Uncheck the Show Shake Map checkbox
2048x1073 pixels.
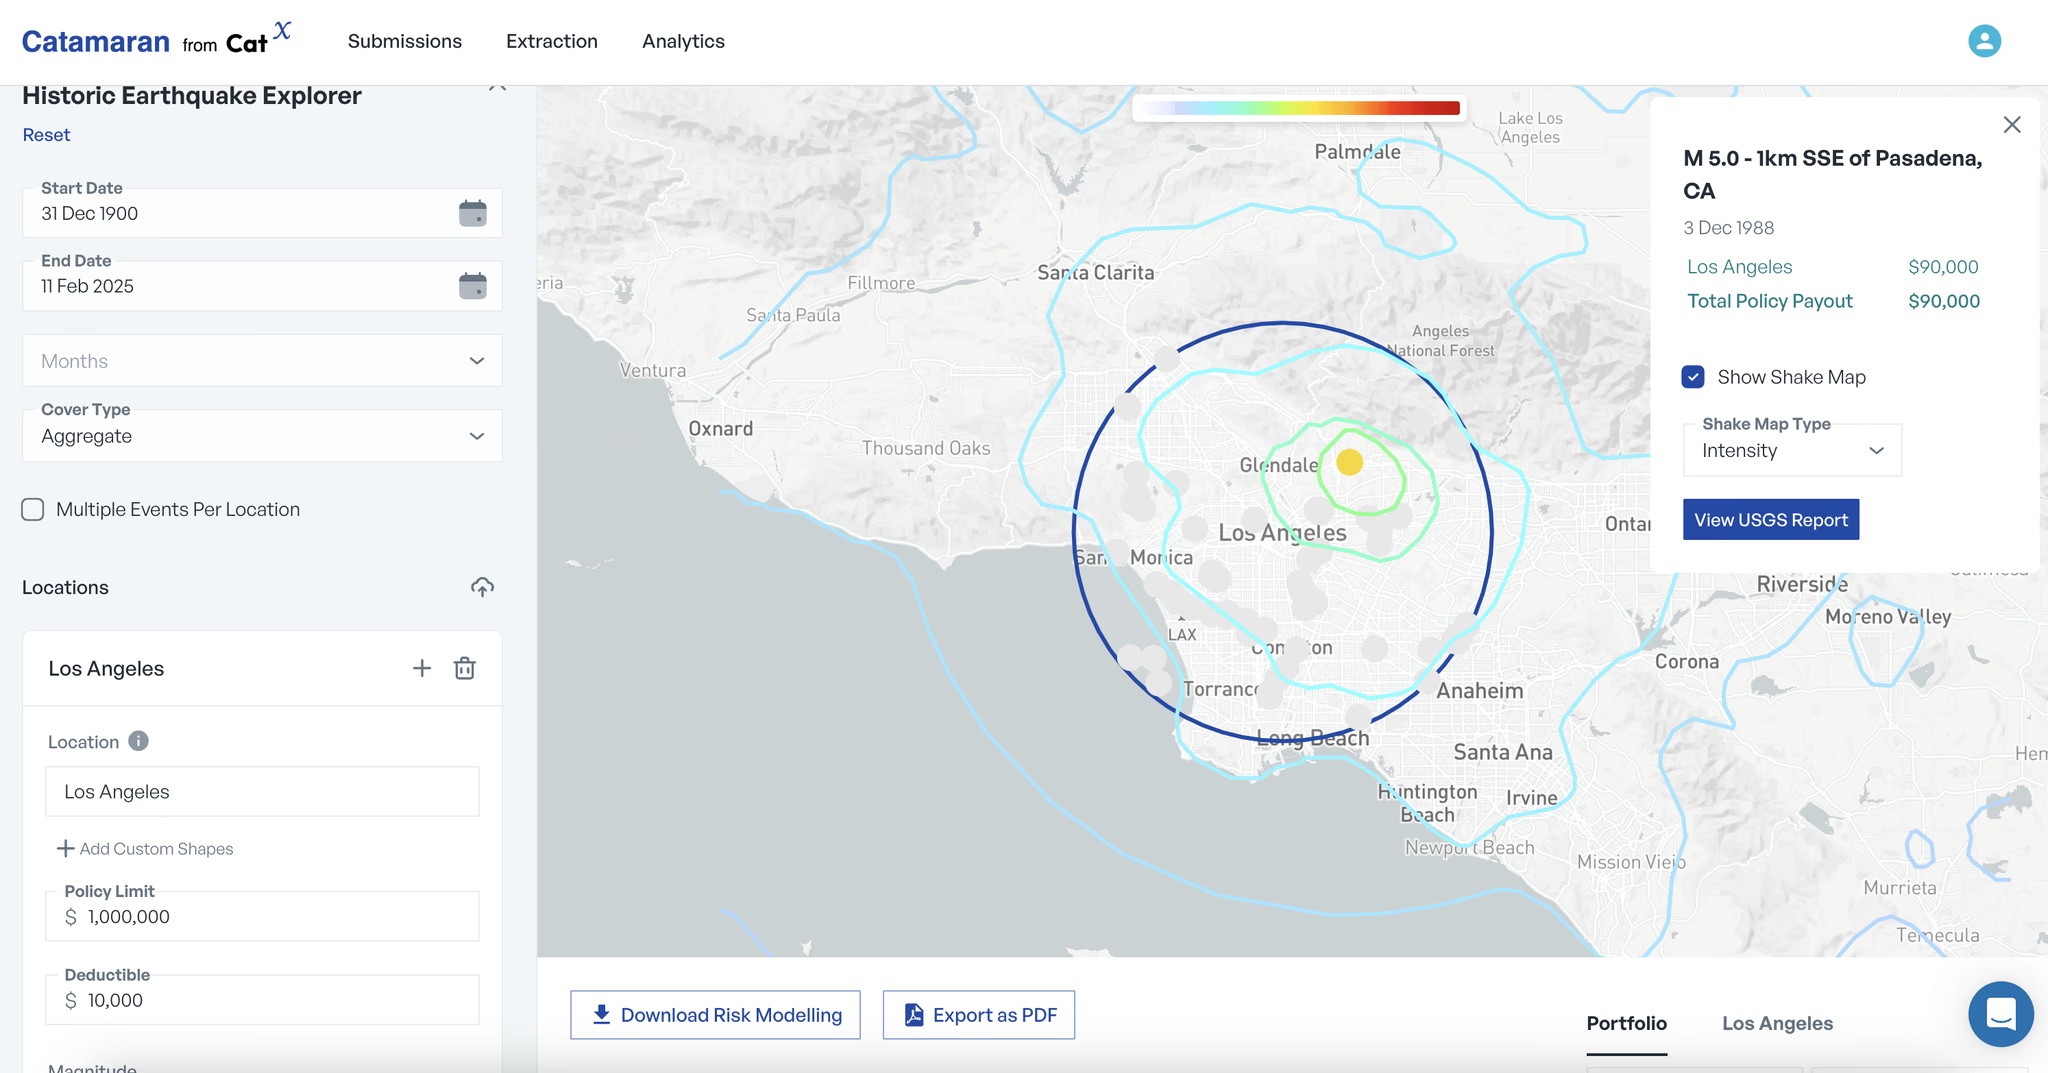(x=1693, y=377)
